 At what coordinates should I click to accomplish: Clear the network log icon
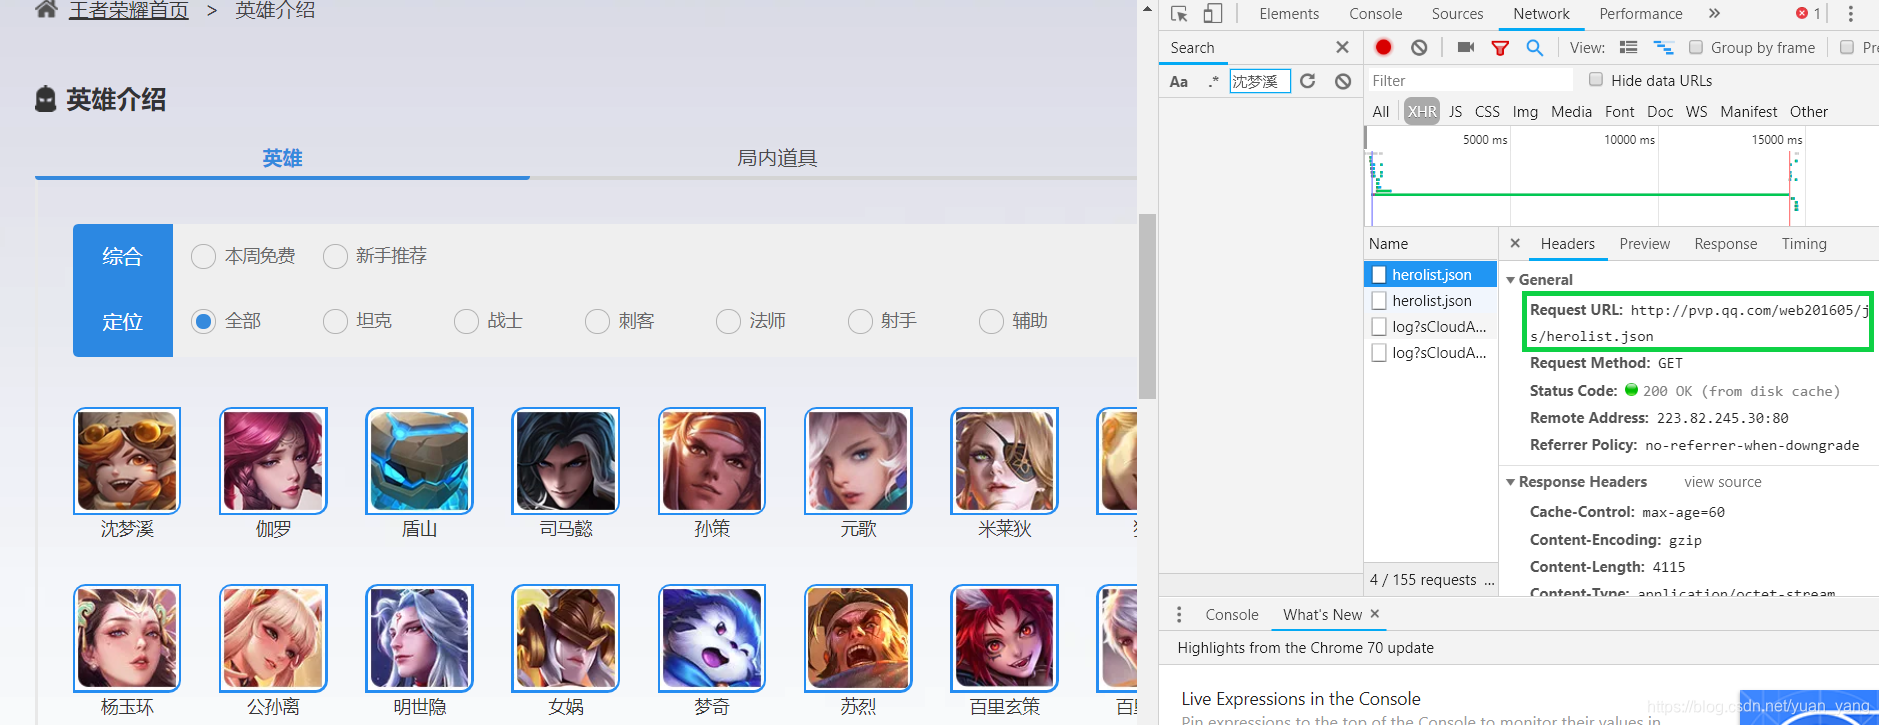coord(1419,47)
